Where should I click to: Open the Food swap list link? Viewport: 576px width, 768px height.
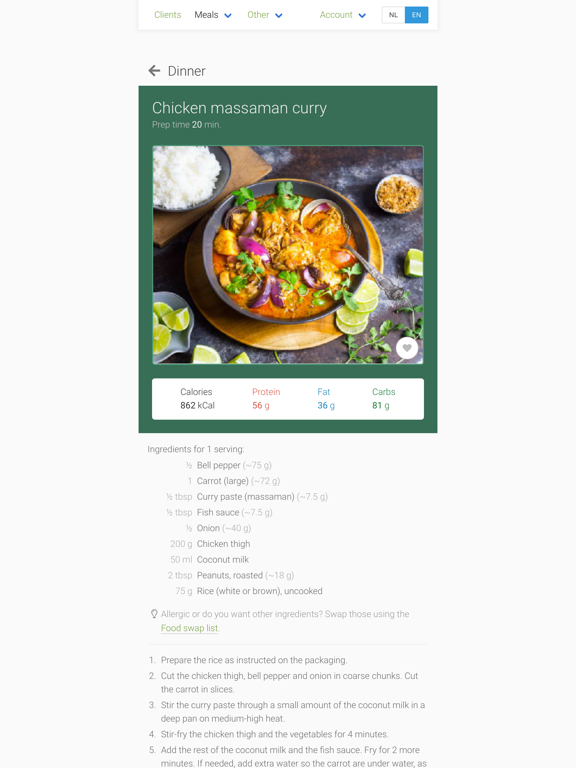click(190, 628)
